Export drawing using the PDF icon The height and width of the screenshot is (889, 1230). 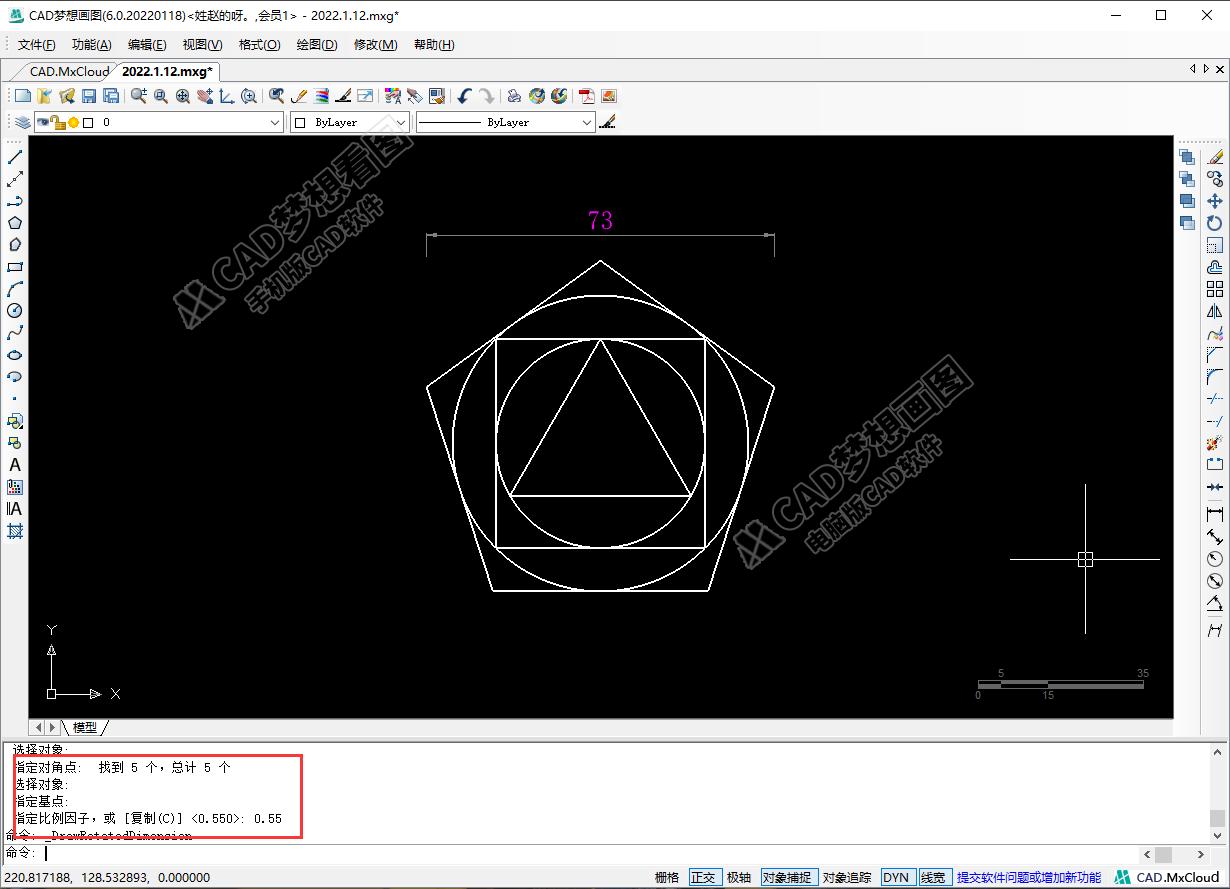pyautogui.click(x=586, y=96)
